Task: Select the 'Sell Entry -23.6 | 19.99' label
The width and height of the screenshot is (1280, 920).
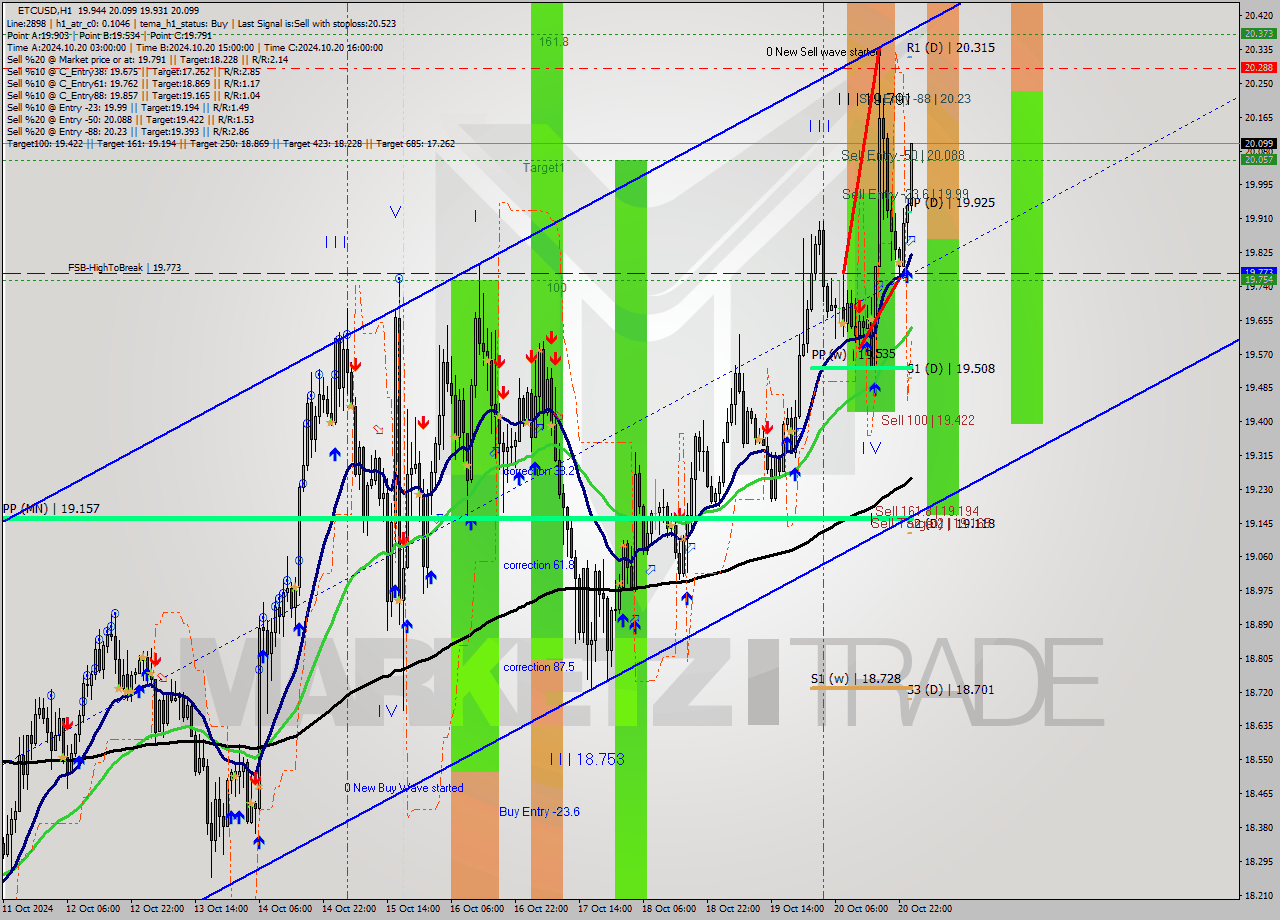Action: click(905, 194)
